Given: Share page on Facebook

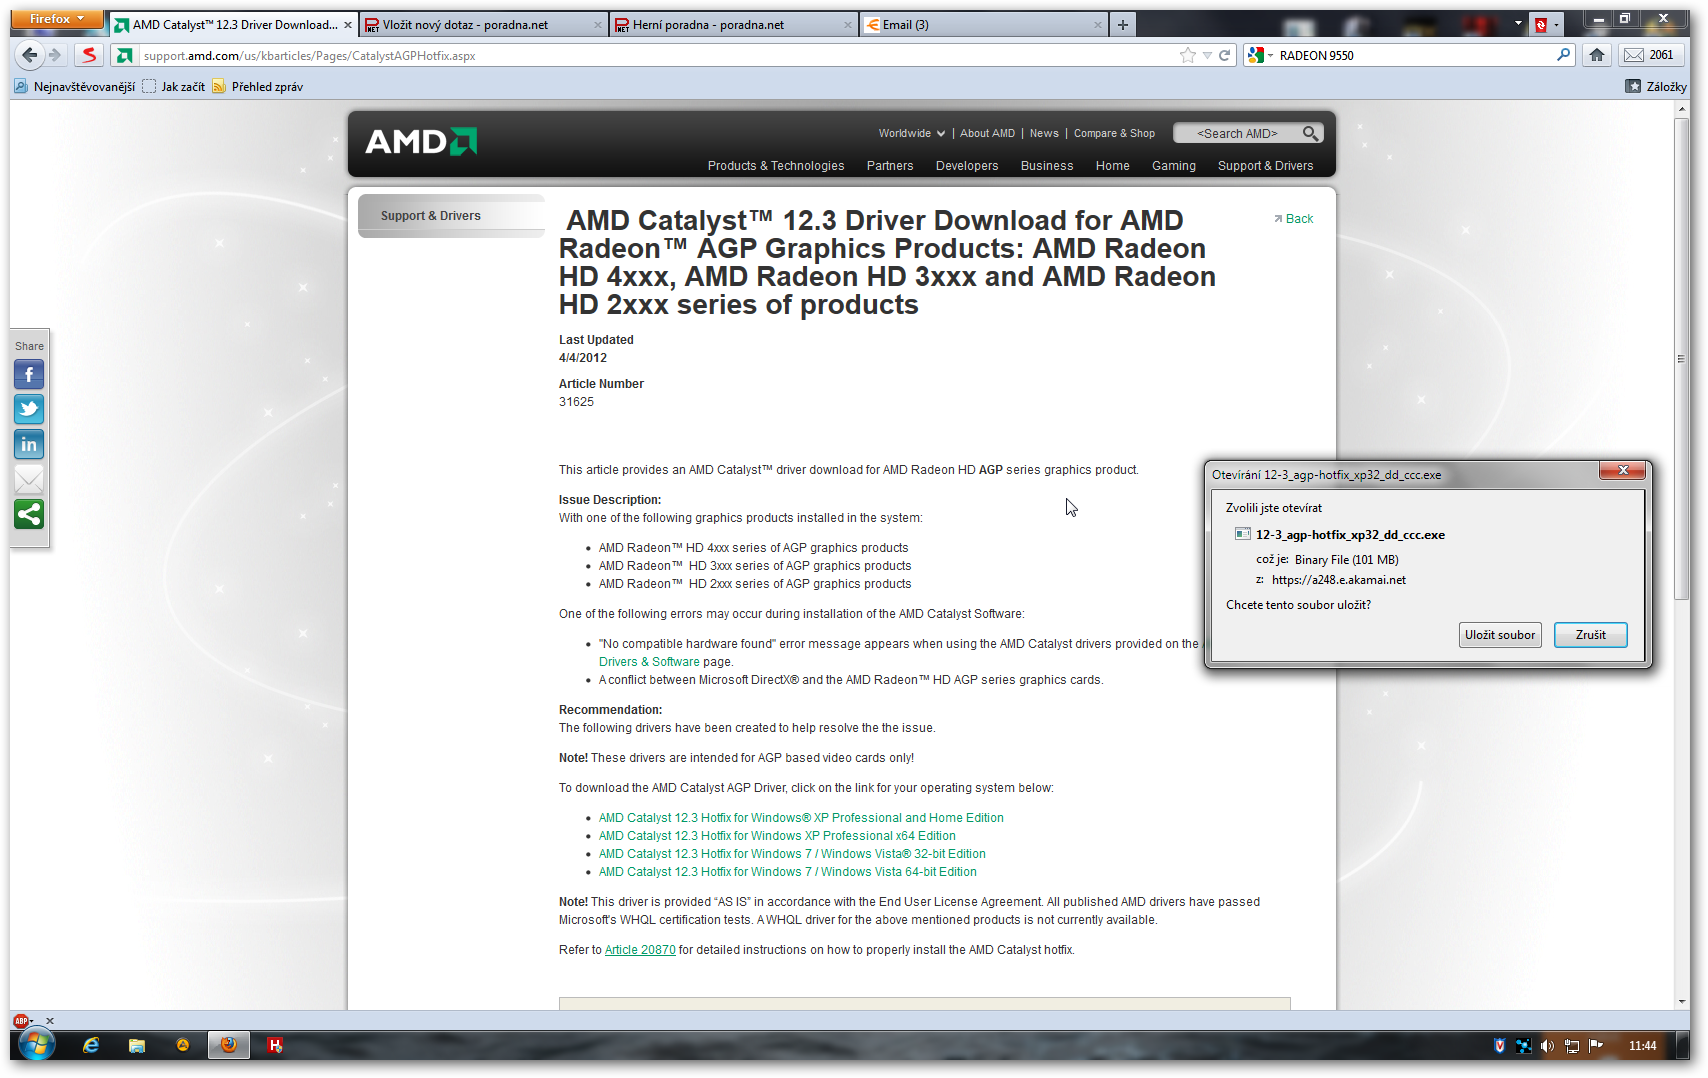Looking at the screenshot, I should click(29, 375).
